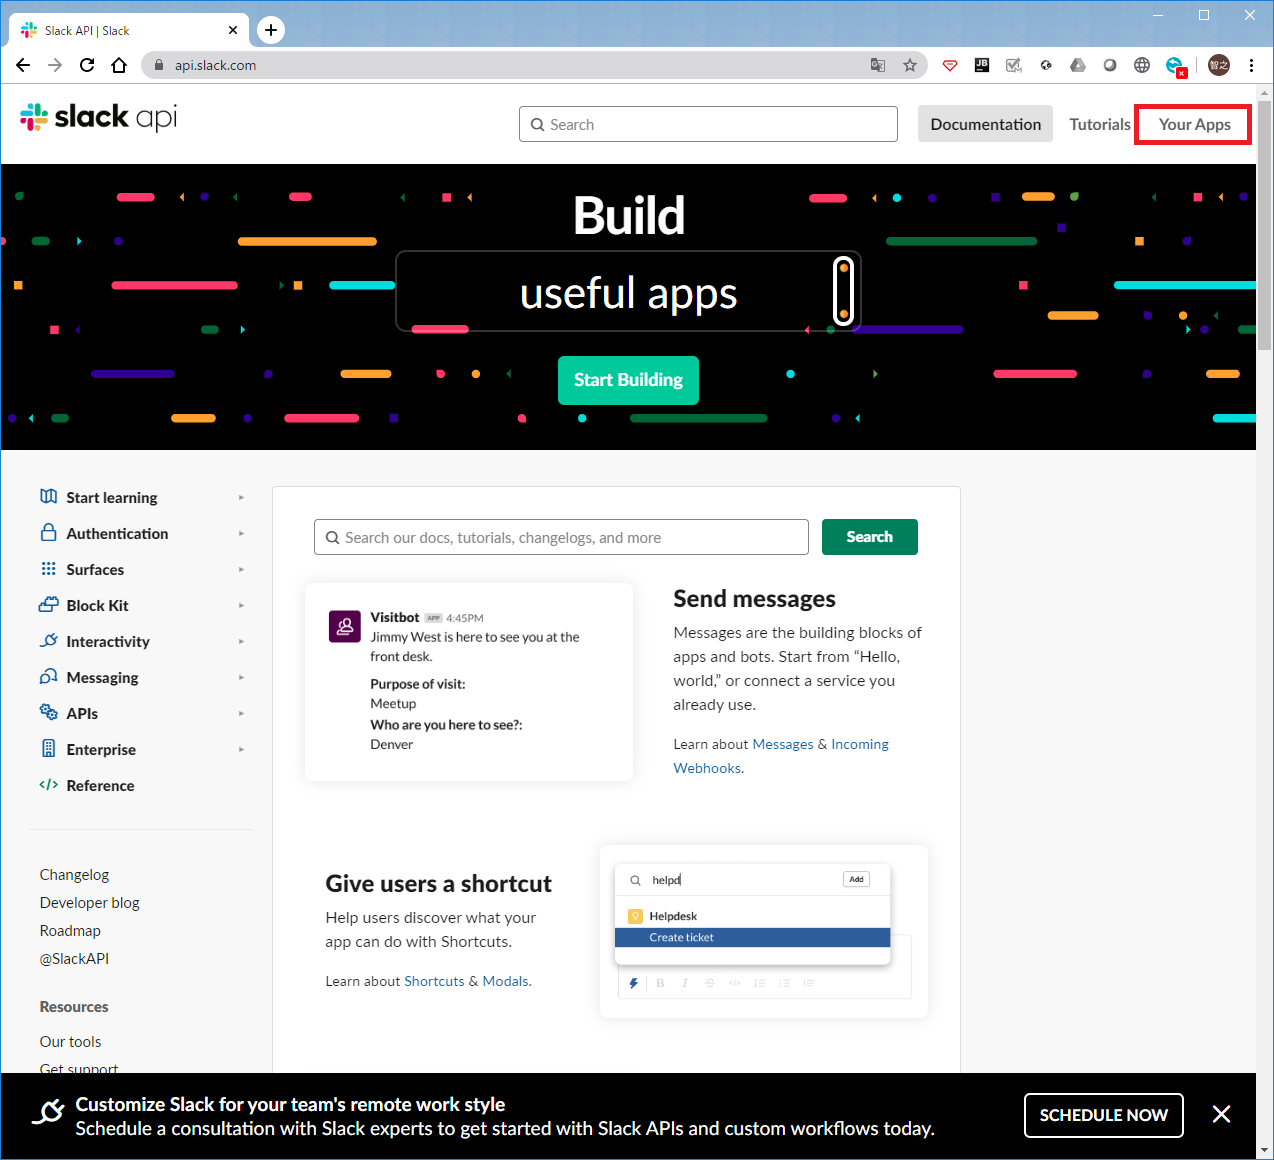Click the green Search button
This screenshot has width=1274, height=1160.
pyautogui.click(x=869, y=537)
